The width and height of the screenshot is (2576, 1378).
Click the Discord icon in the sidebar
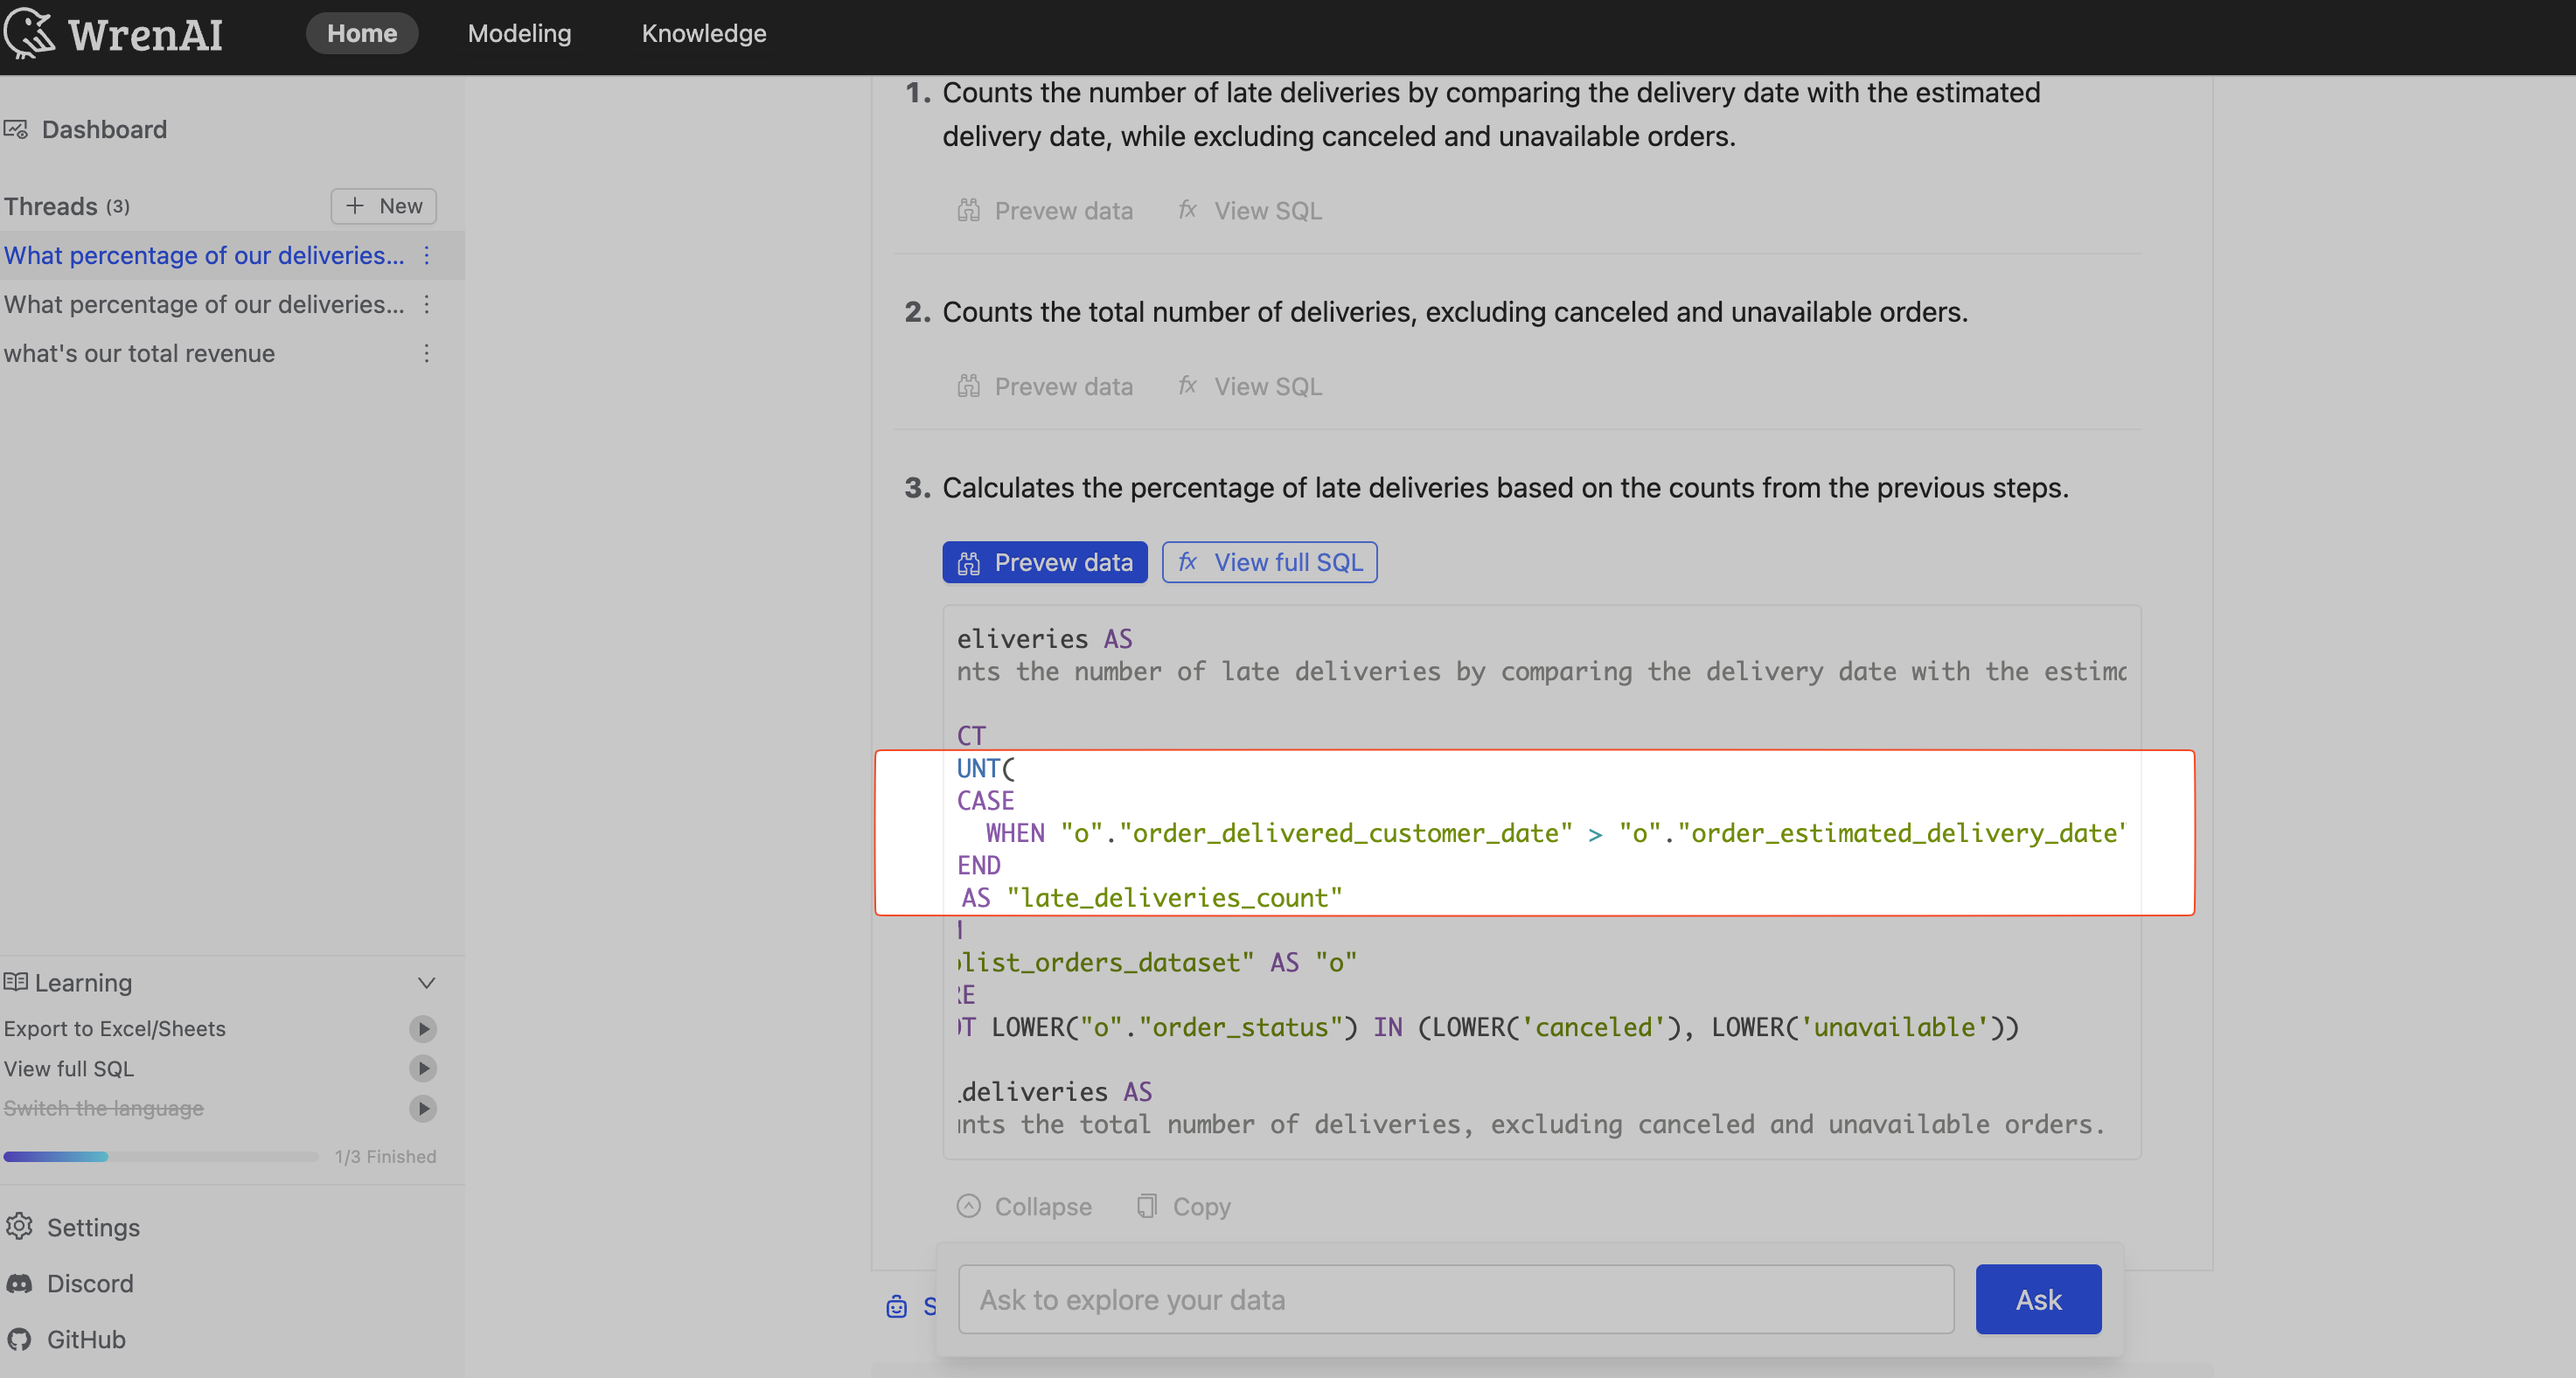tap(20, 1283)
